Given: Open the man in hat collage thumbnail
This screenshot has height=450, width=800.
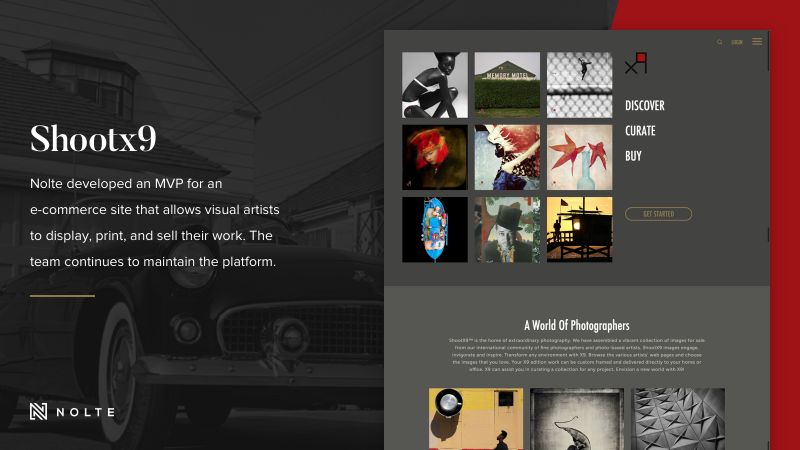Looking at the screenshot, I should (x=507, y=230).
